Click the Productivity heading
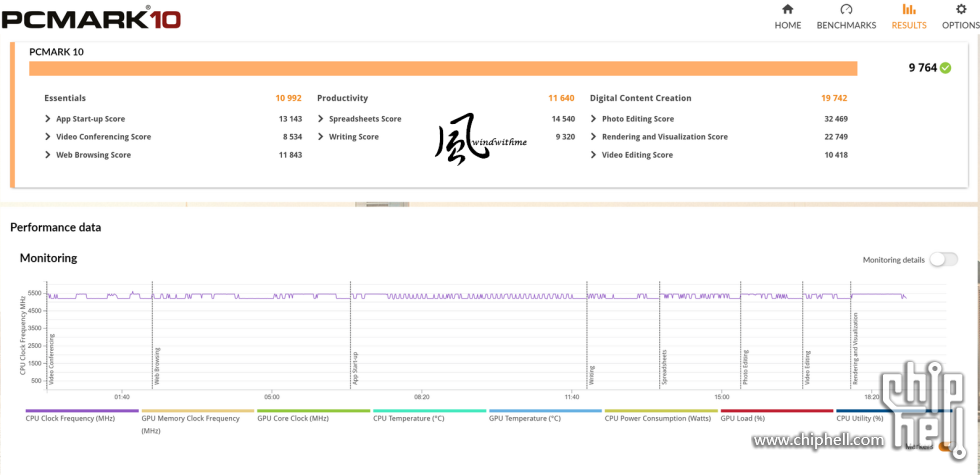This screenshot has width=980, height=475. click(342, 98)
